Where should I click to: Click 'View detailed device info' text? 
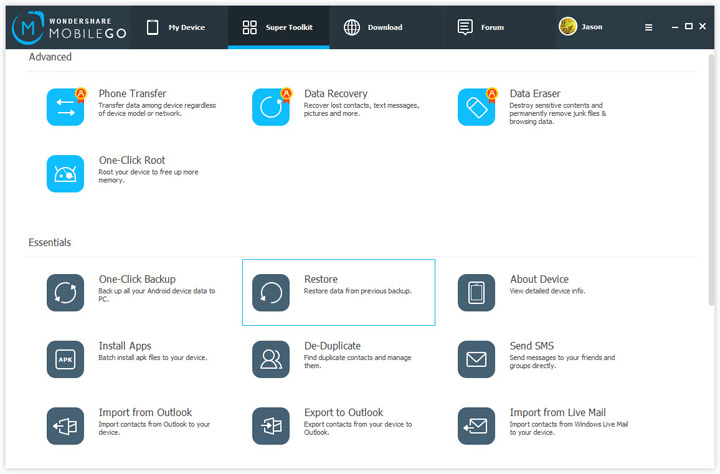[547, 291]
